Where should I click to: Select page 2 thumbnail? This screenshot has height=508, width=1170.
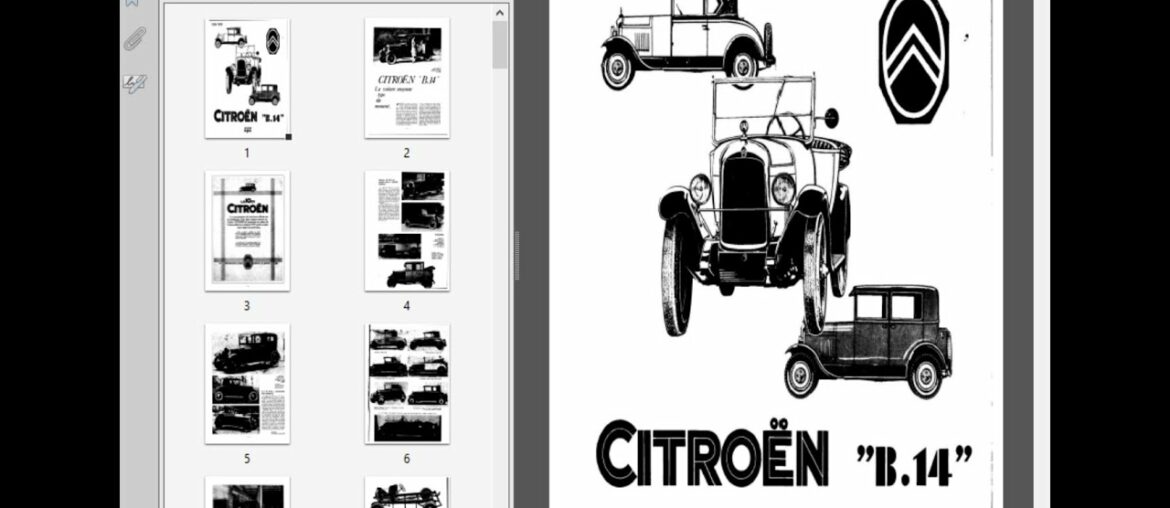pos(407,78)
